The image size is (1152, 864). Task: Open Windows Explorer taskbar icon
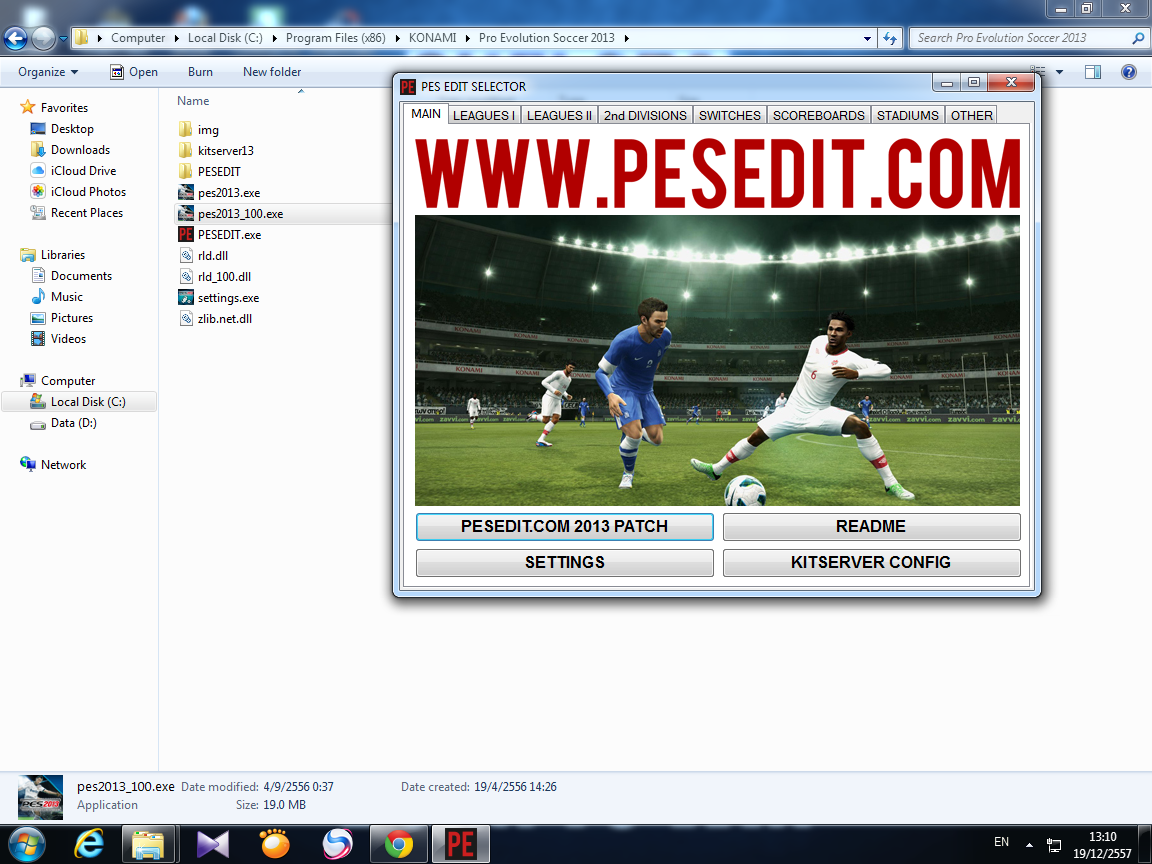pos(148,844)
